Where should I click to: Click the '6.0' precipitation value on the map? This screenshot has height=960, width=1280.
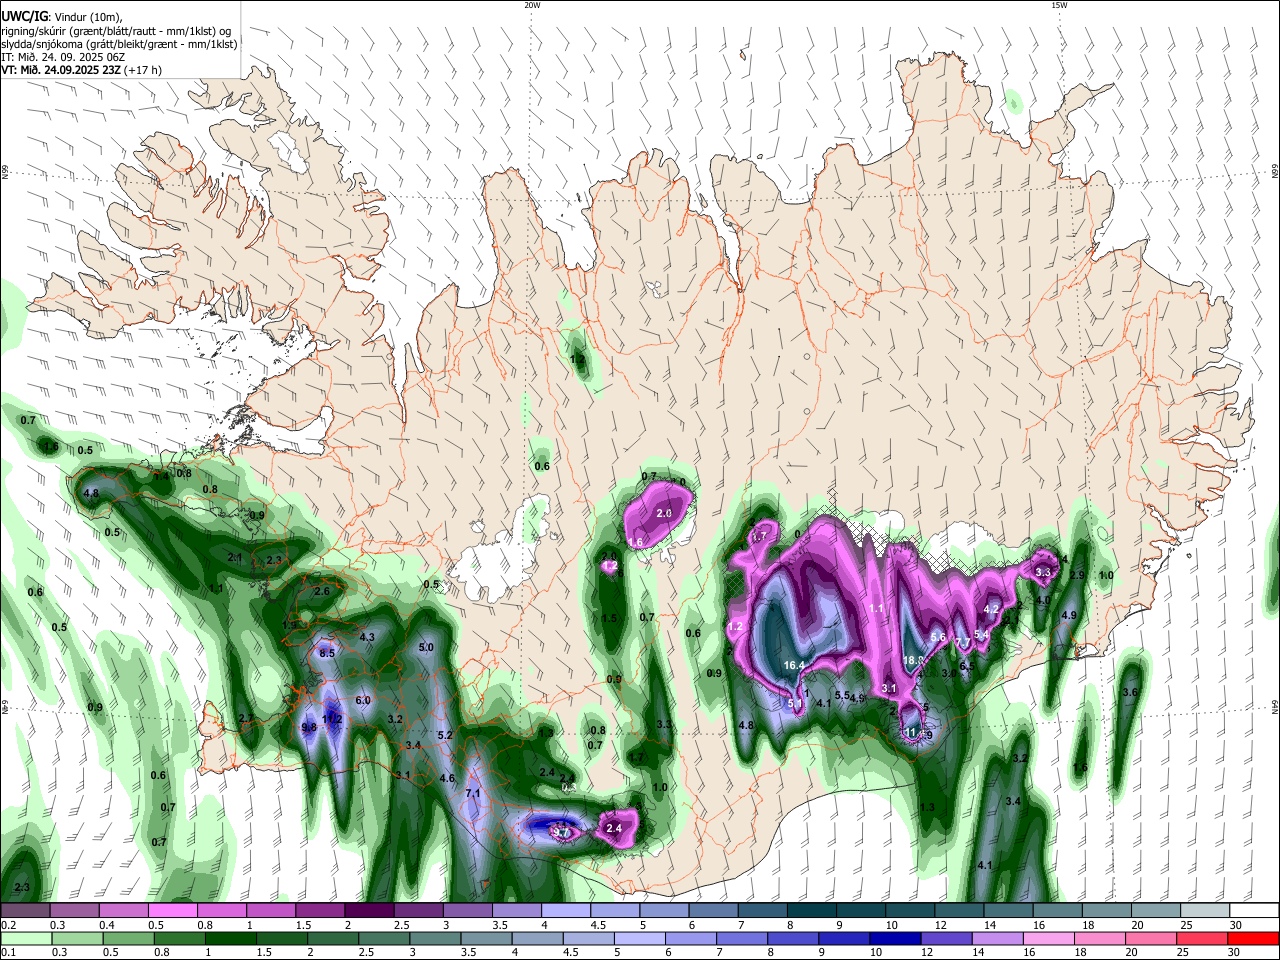(x=363, y=701)
